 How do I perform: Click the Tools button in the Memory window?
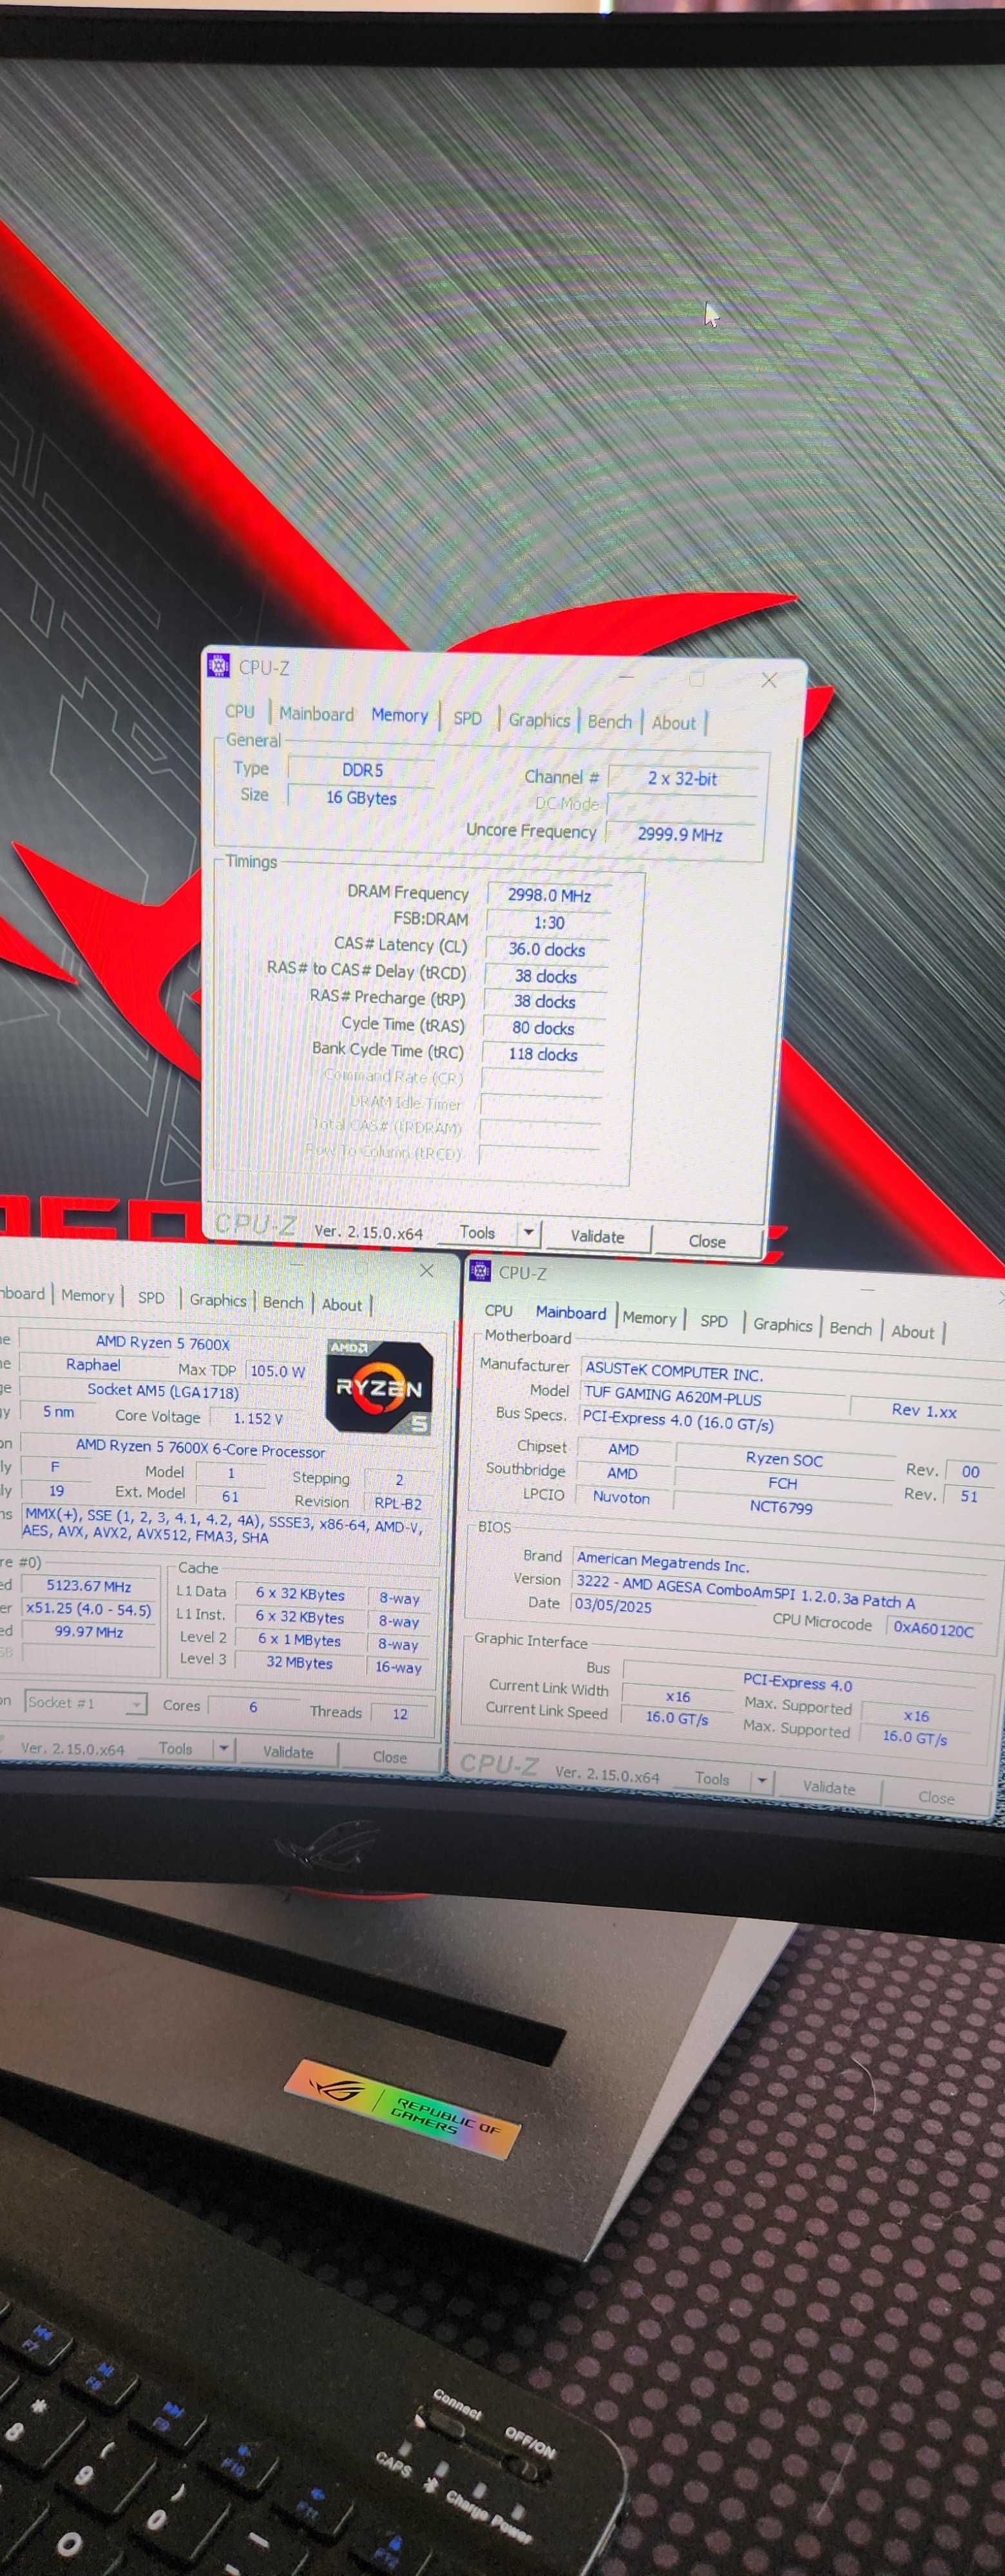pyautogui.click(x=477, y=1232)
